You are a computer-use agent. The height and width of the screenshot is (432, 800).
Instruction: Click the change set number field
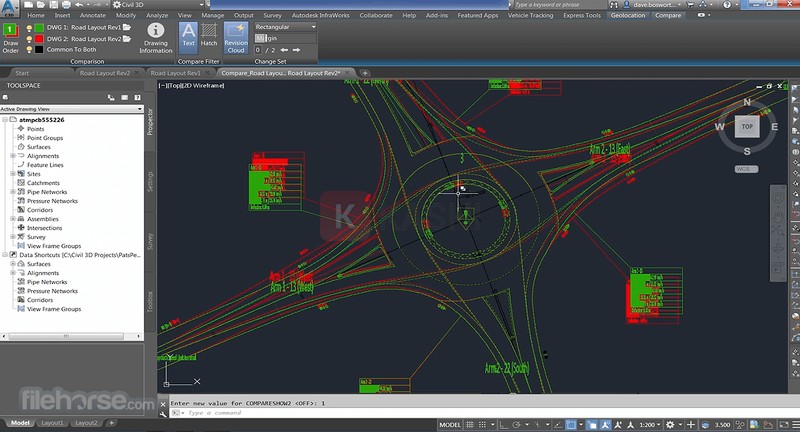pyautogui.click(x=258, y=50)
